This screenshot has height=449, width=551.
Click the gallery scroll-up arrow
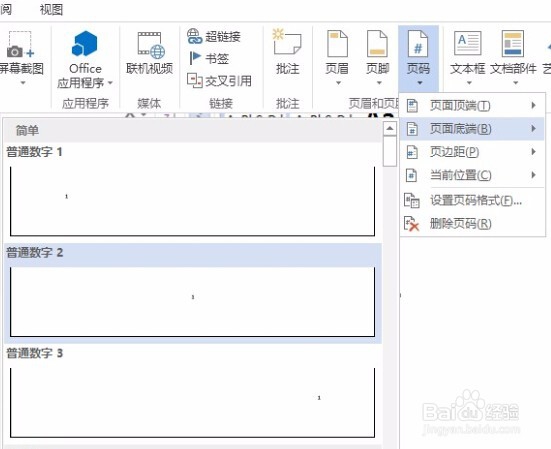point(390,128)
